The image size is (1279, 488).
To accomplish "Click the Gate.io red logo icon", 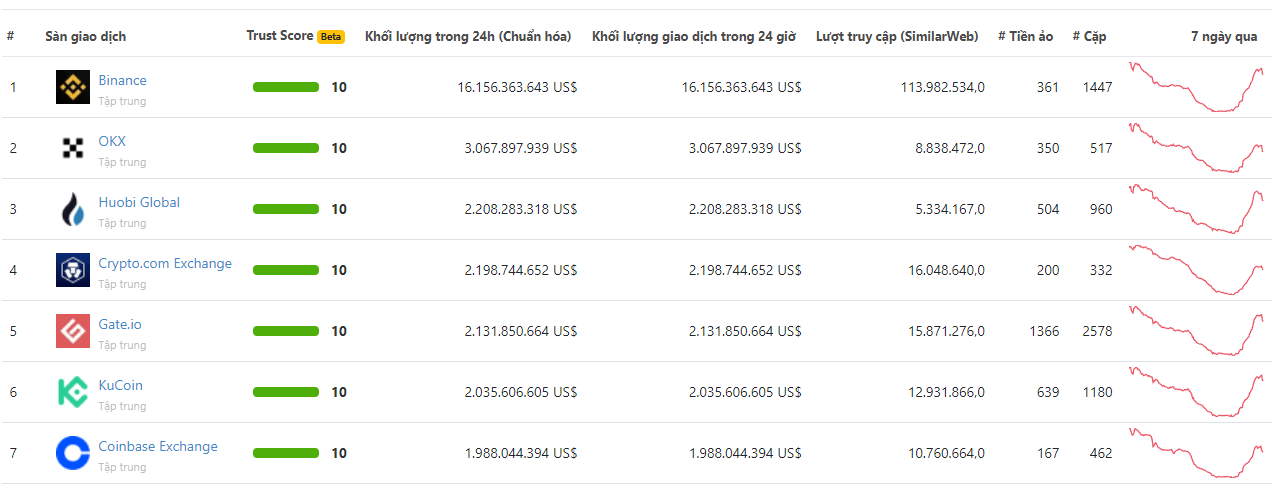I will [73, 332].
